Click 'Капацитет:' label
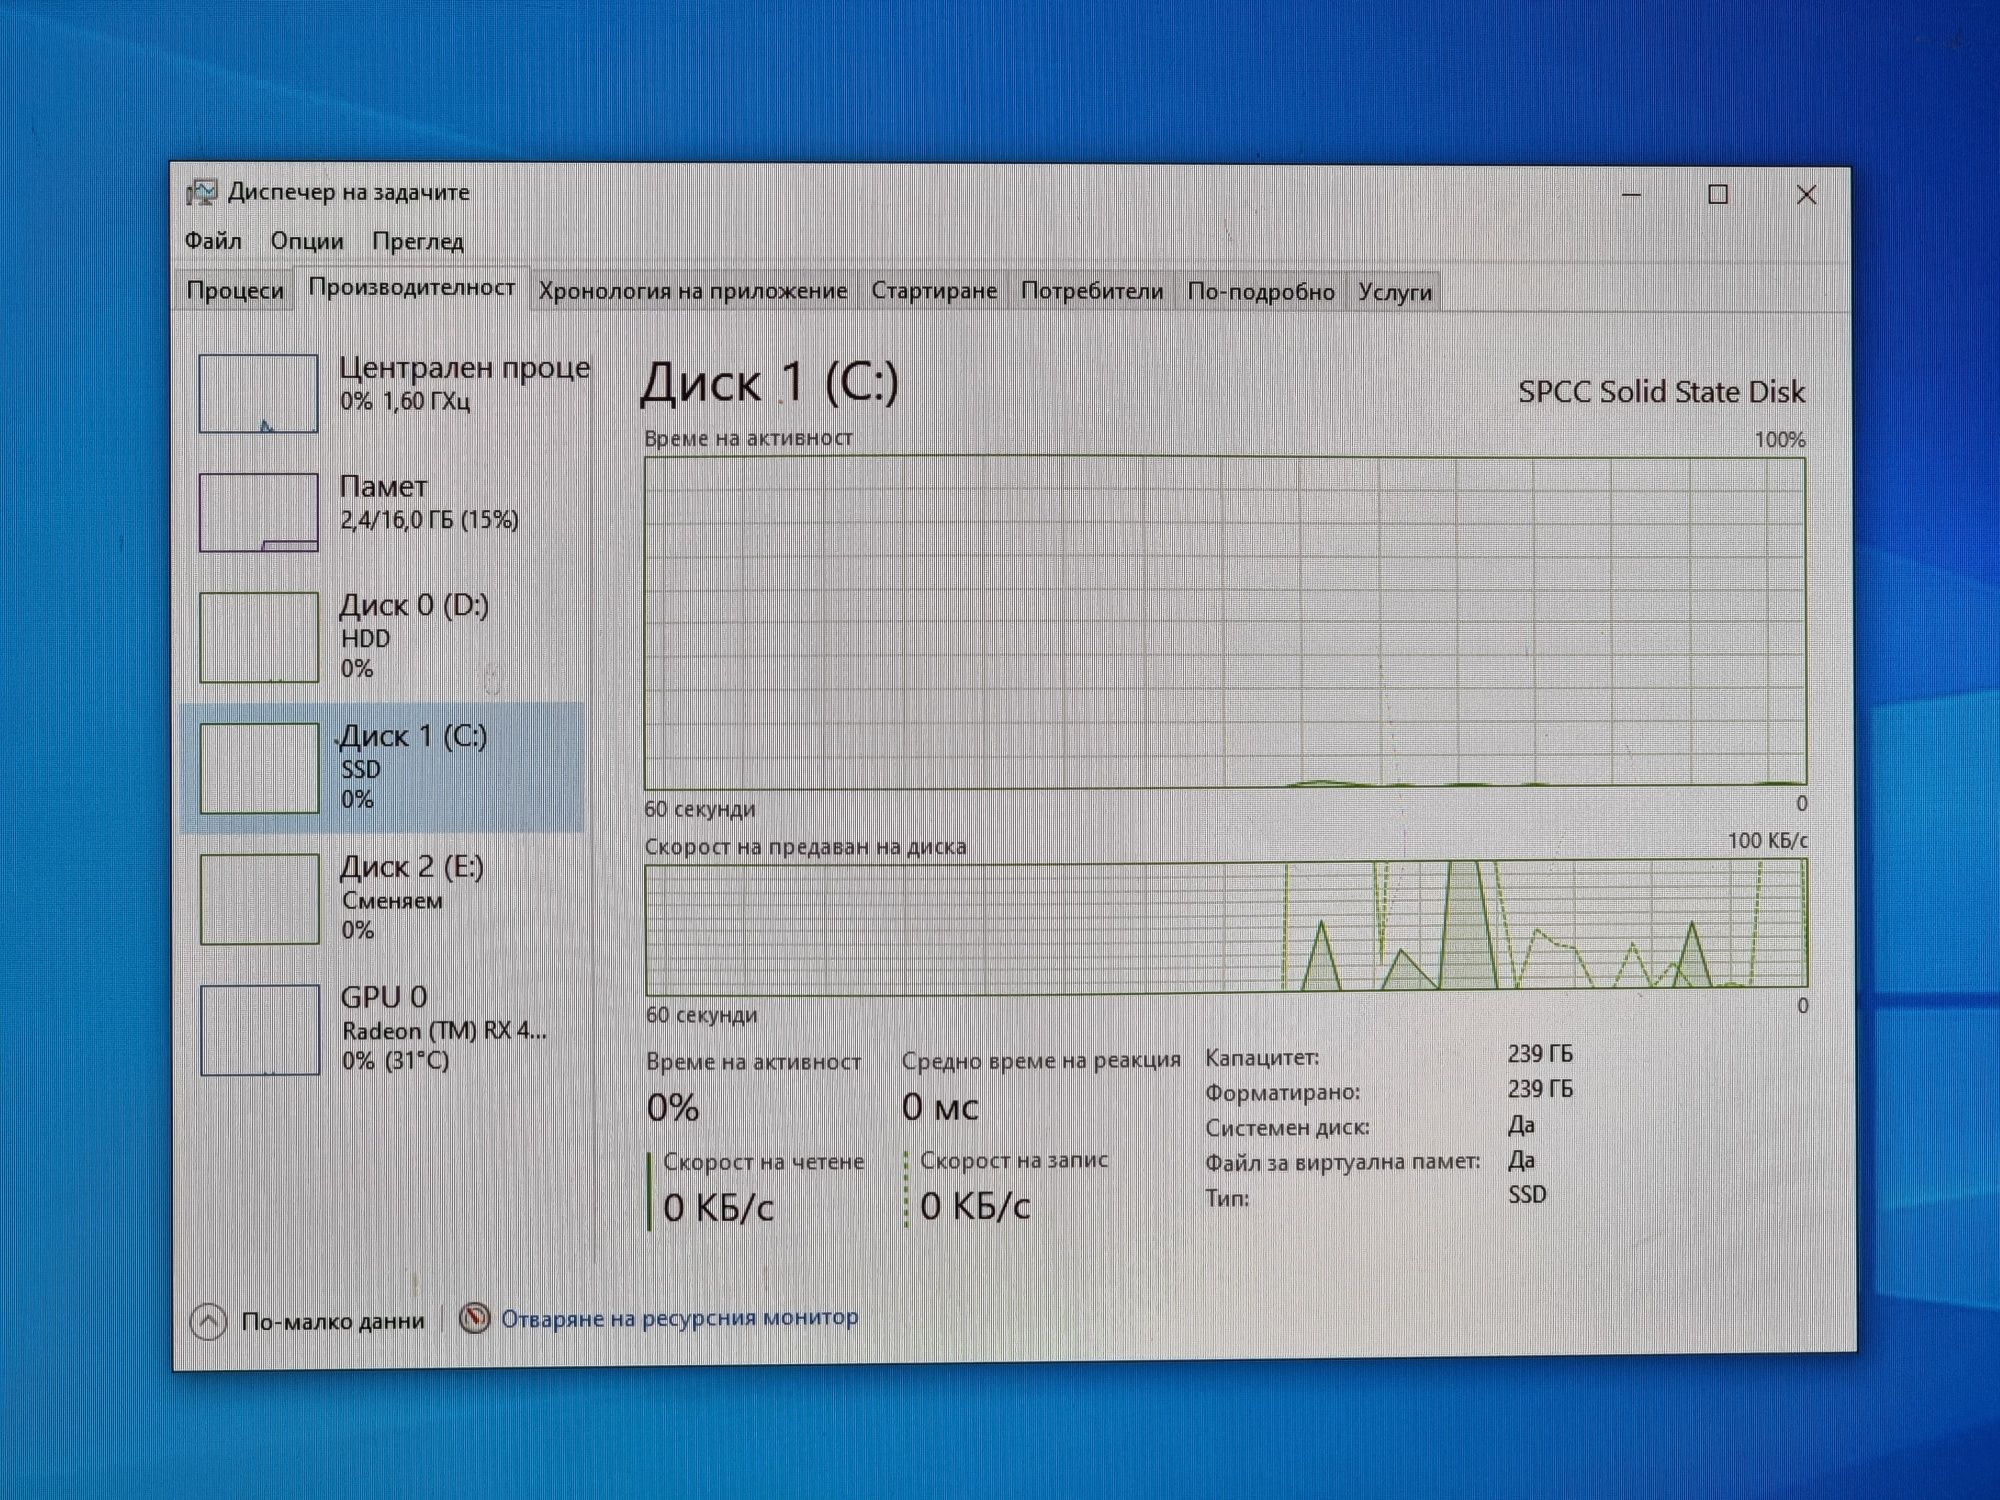 point(1262,1057)
